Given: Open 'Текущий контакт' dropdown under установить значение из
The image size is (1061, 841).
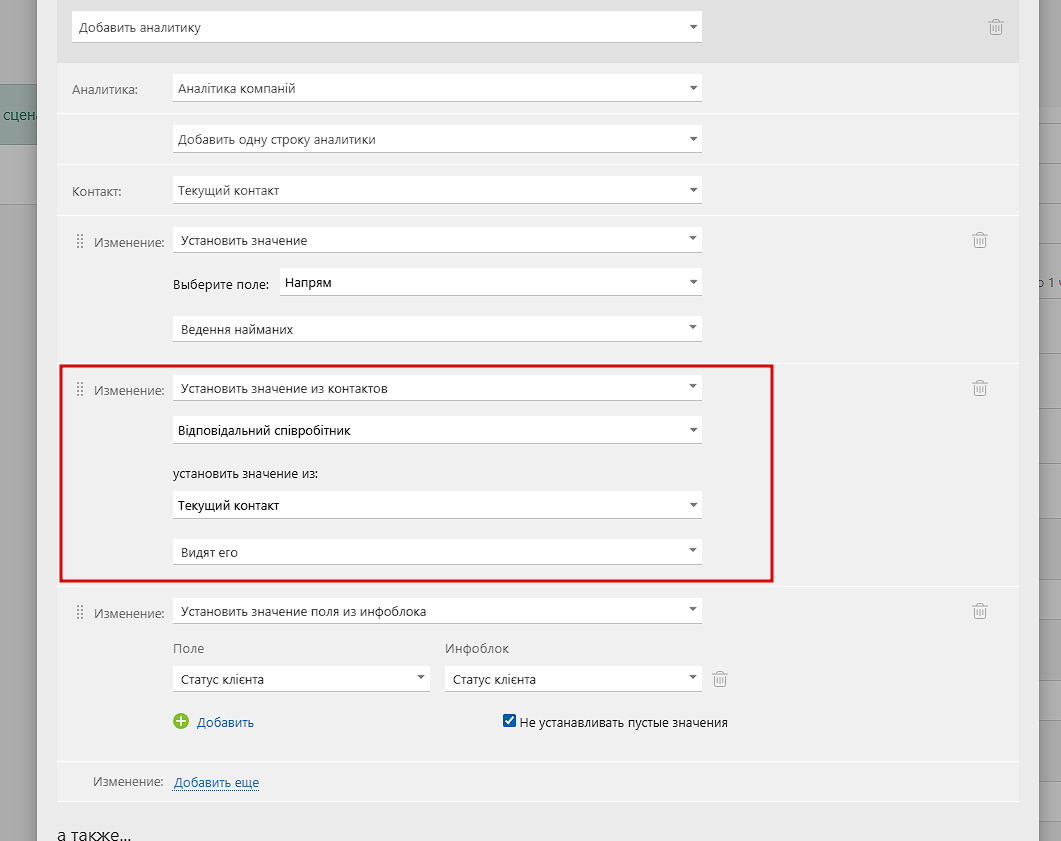Looking at the screenshot, I should click(x=437, y=505).
